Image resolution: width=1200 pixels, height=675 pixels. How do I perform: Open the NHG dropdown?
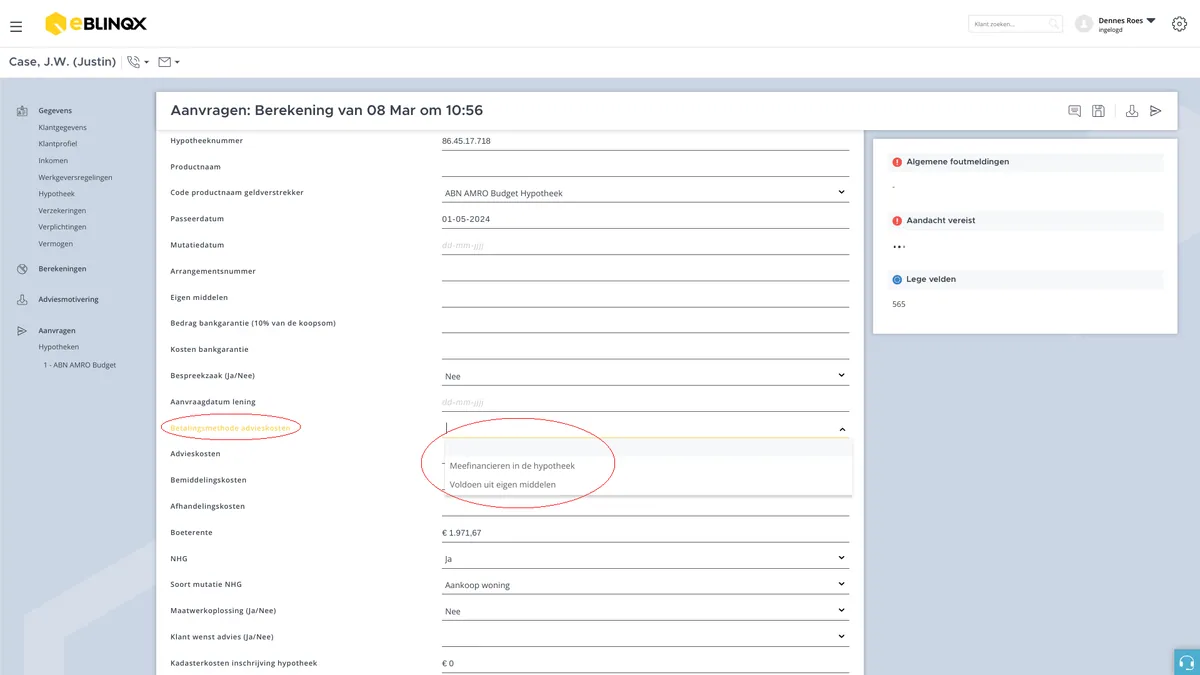point(645,558)
